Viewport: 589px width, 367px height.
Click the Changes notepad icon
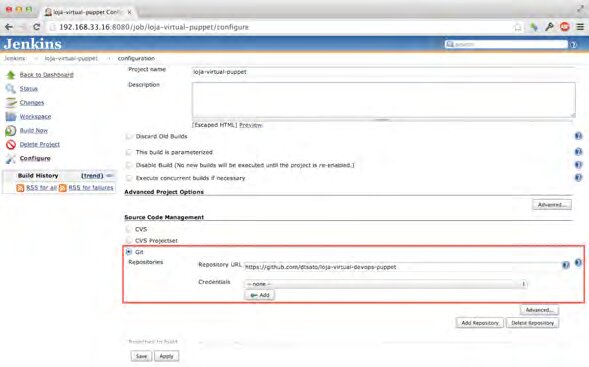point(11,103)
